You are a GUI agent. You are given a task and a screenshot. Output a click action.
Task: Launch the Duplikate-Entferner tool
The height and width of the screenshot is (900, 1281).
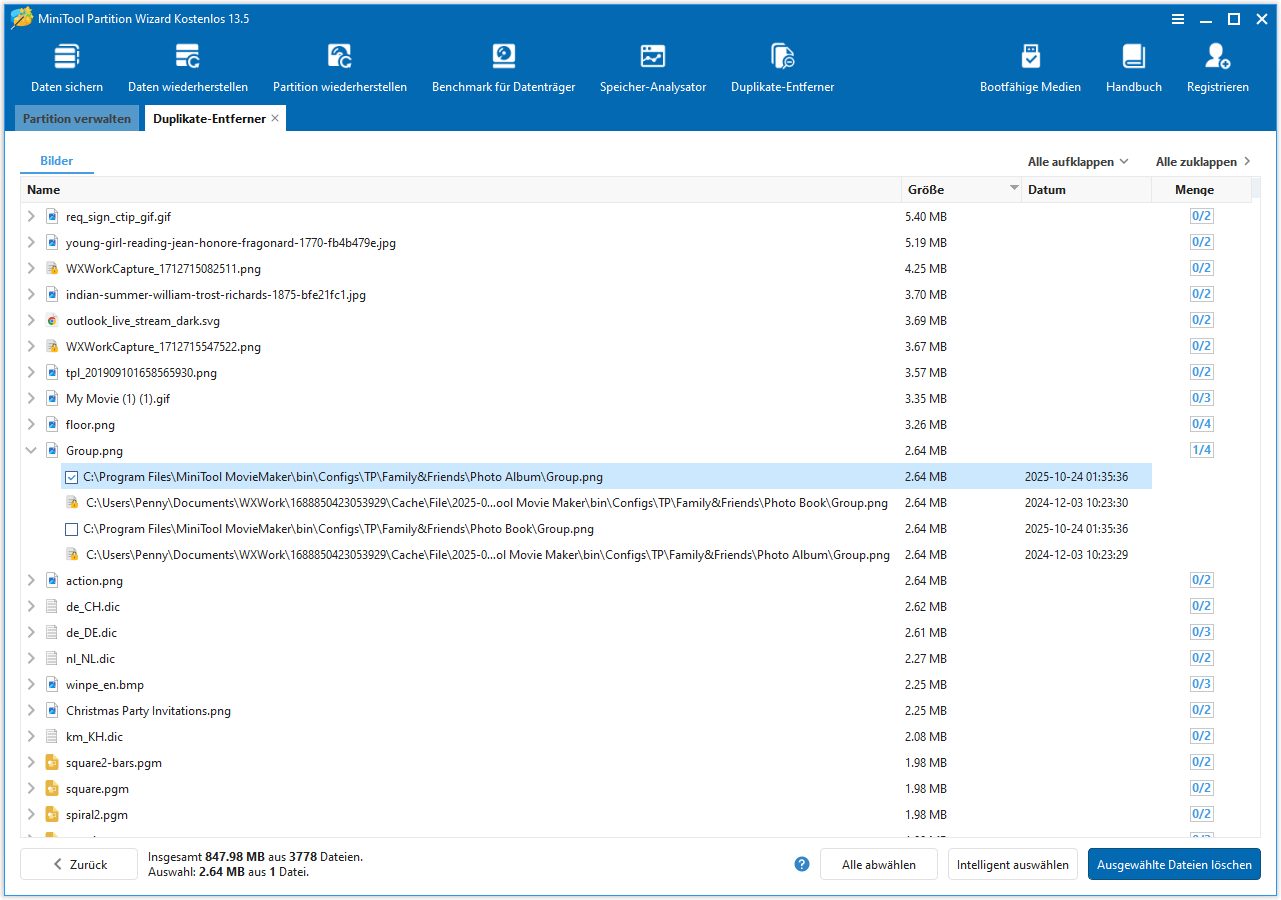(x=782, y=65)
